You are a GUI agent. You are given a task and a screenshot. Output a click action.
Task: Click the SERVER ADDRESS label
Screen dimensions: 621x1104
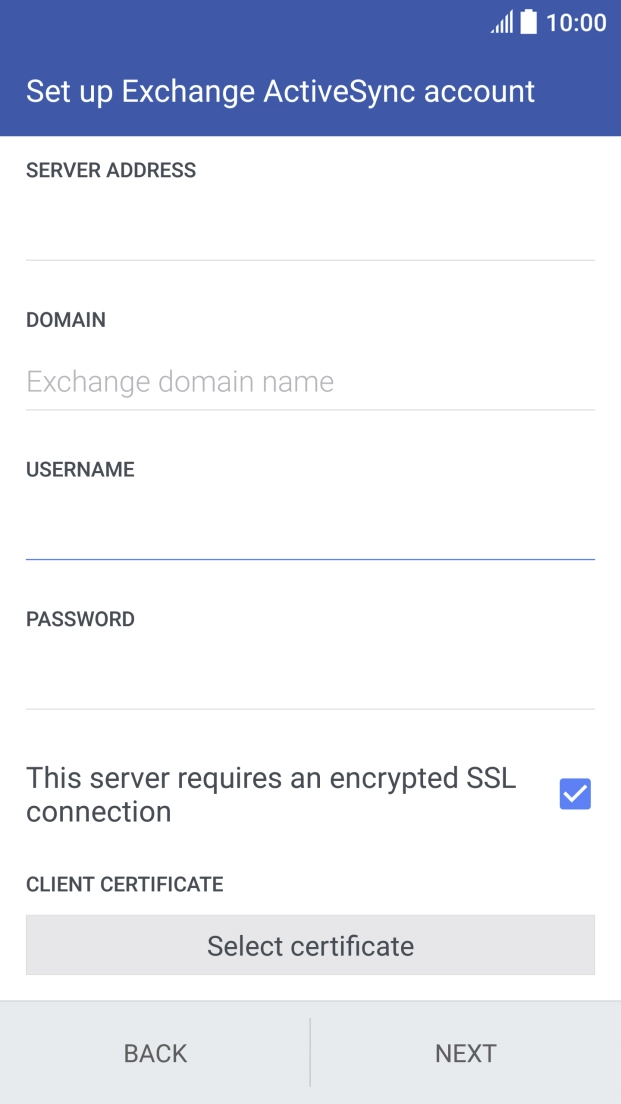[111, 170]
